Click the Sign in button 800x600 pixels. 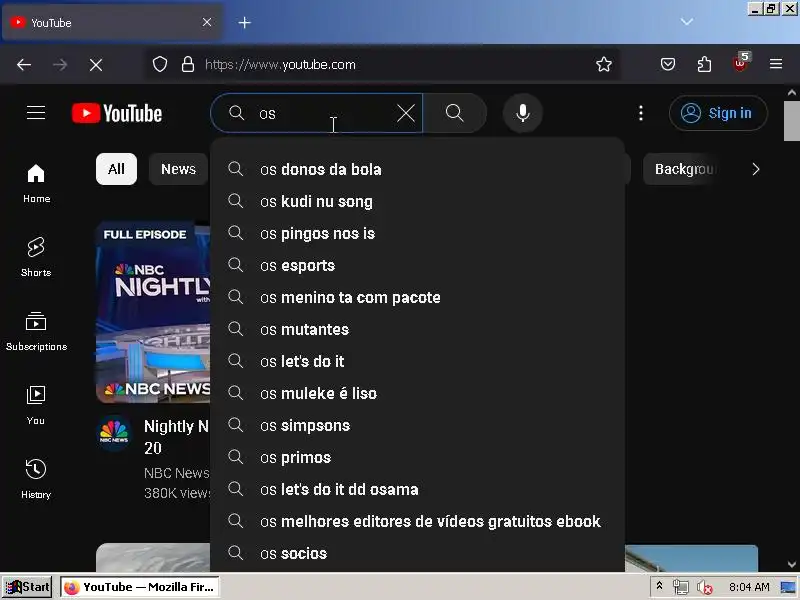pos(718,113)
